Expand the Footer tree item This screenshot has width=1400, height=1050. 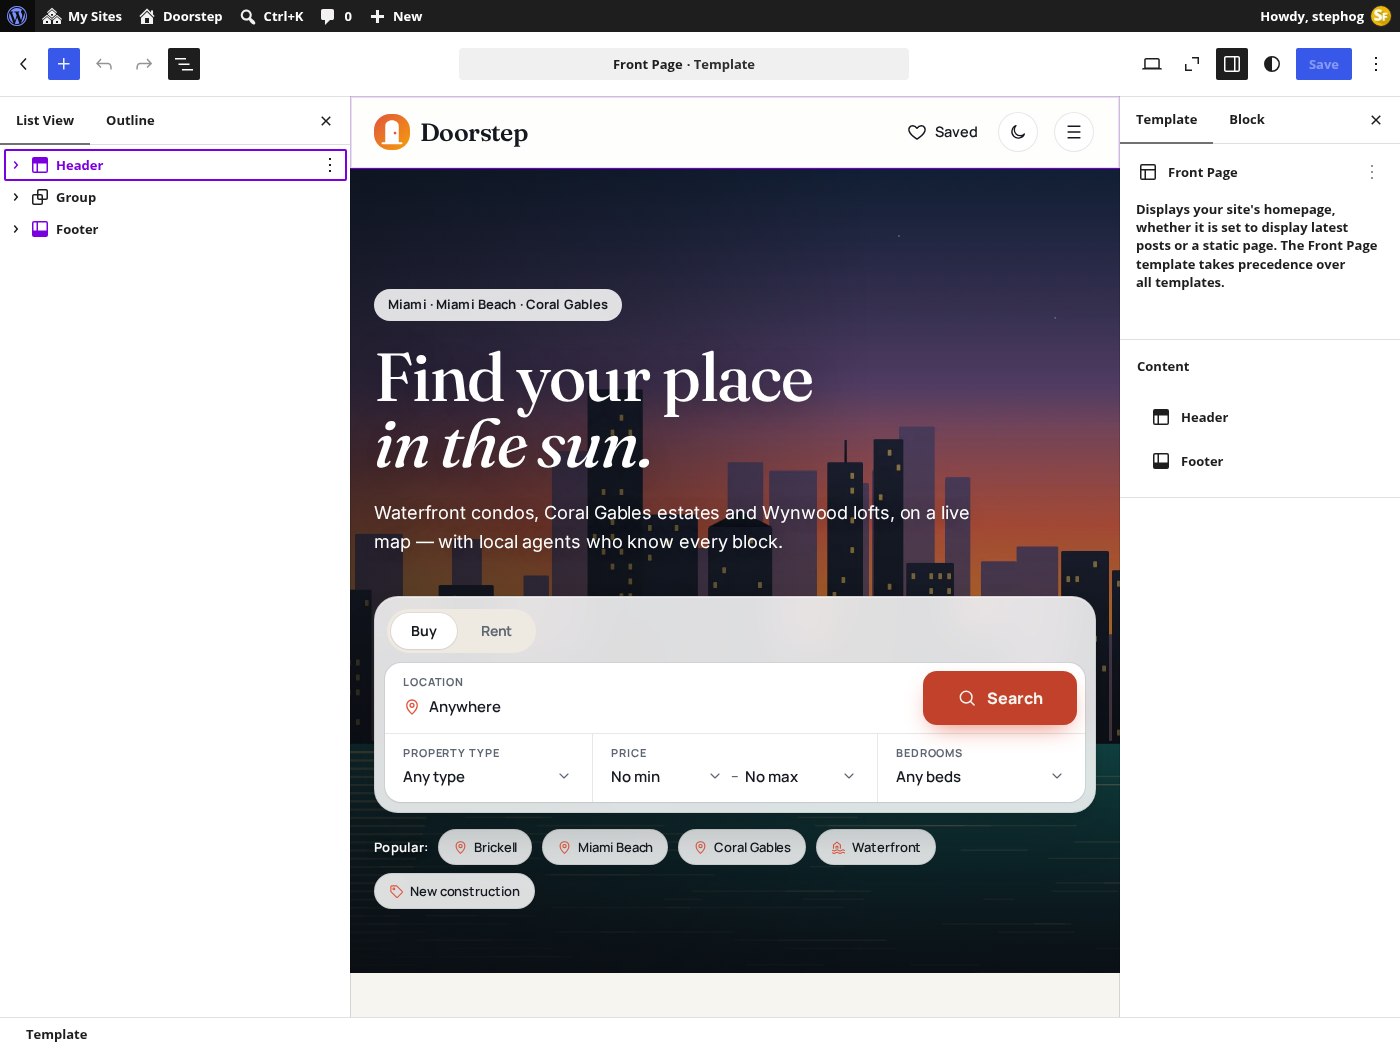(16, 229)
